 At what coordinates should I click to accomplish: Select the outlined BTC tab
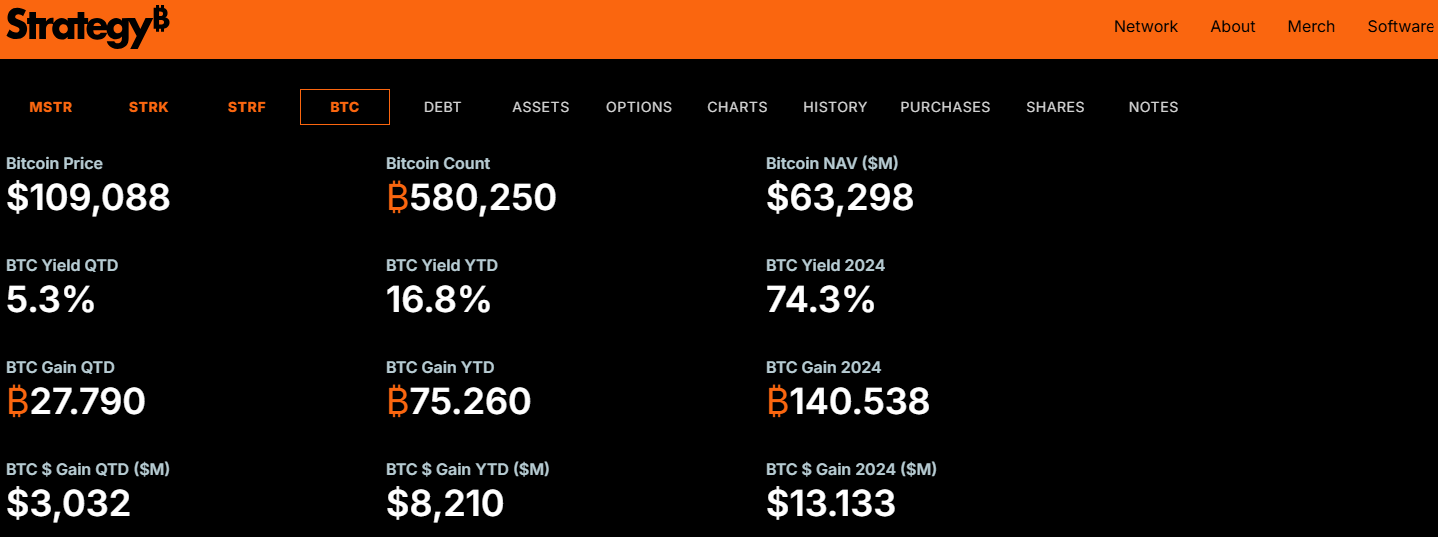click(345, 107)
